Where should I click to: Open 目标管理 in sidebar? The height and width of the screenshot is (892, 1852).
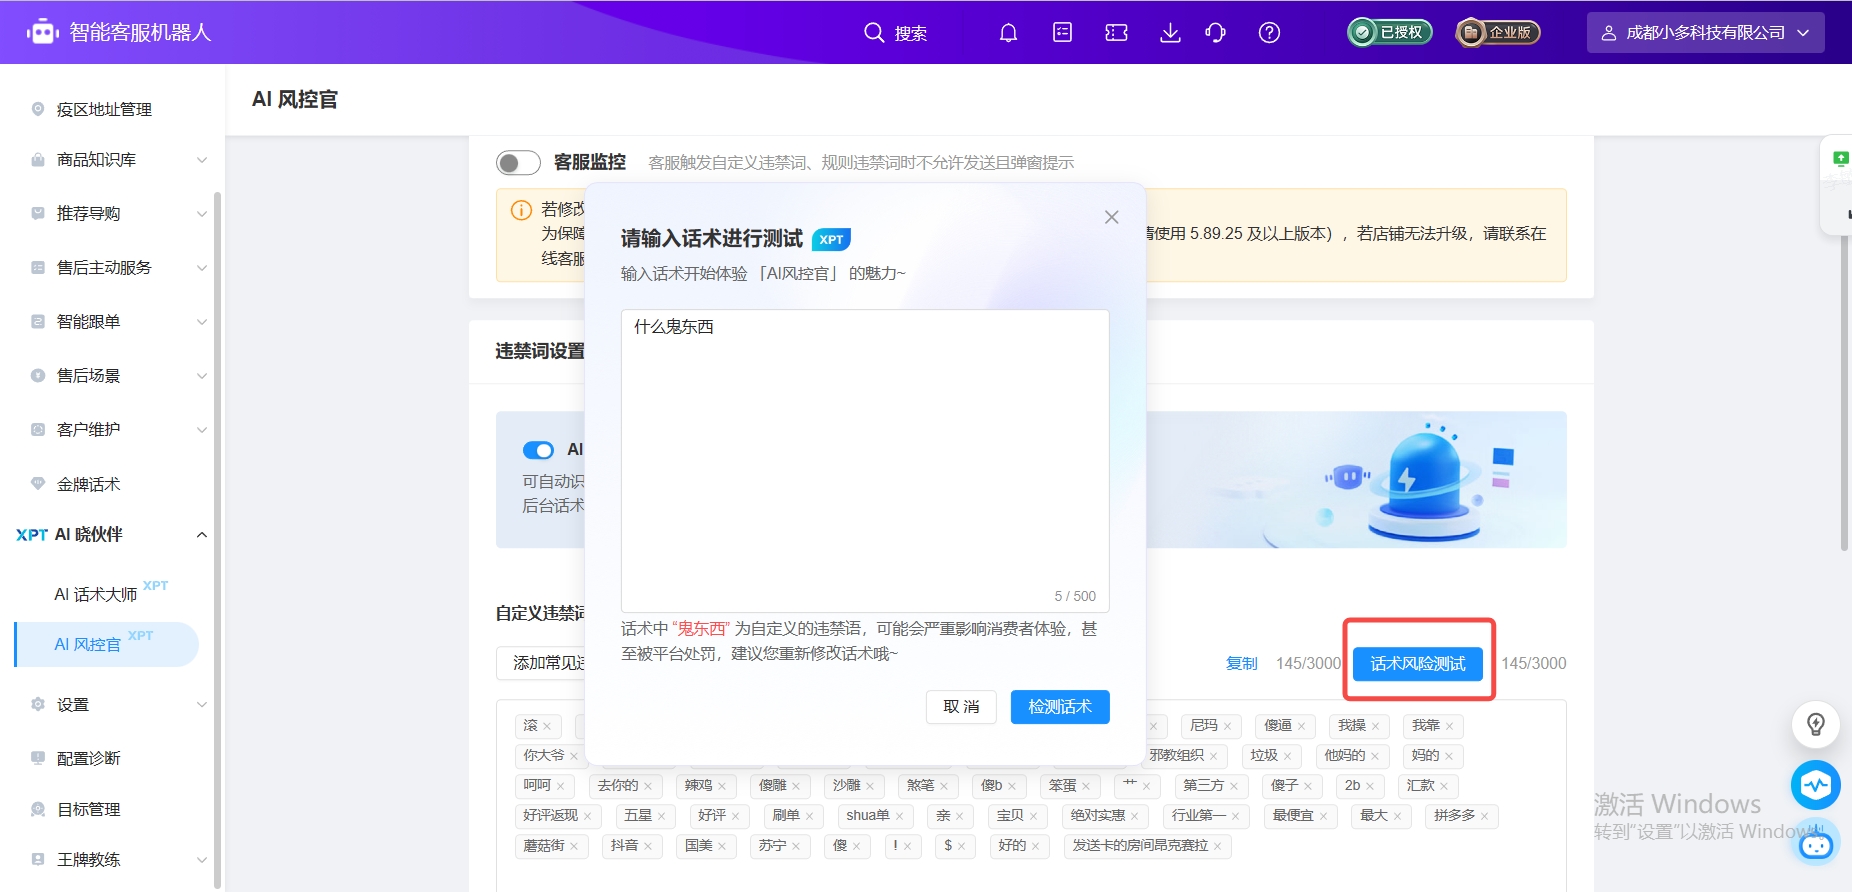click(x=88, y=810)
